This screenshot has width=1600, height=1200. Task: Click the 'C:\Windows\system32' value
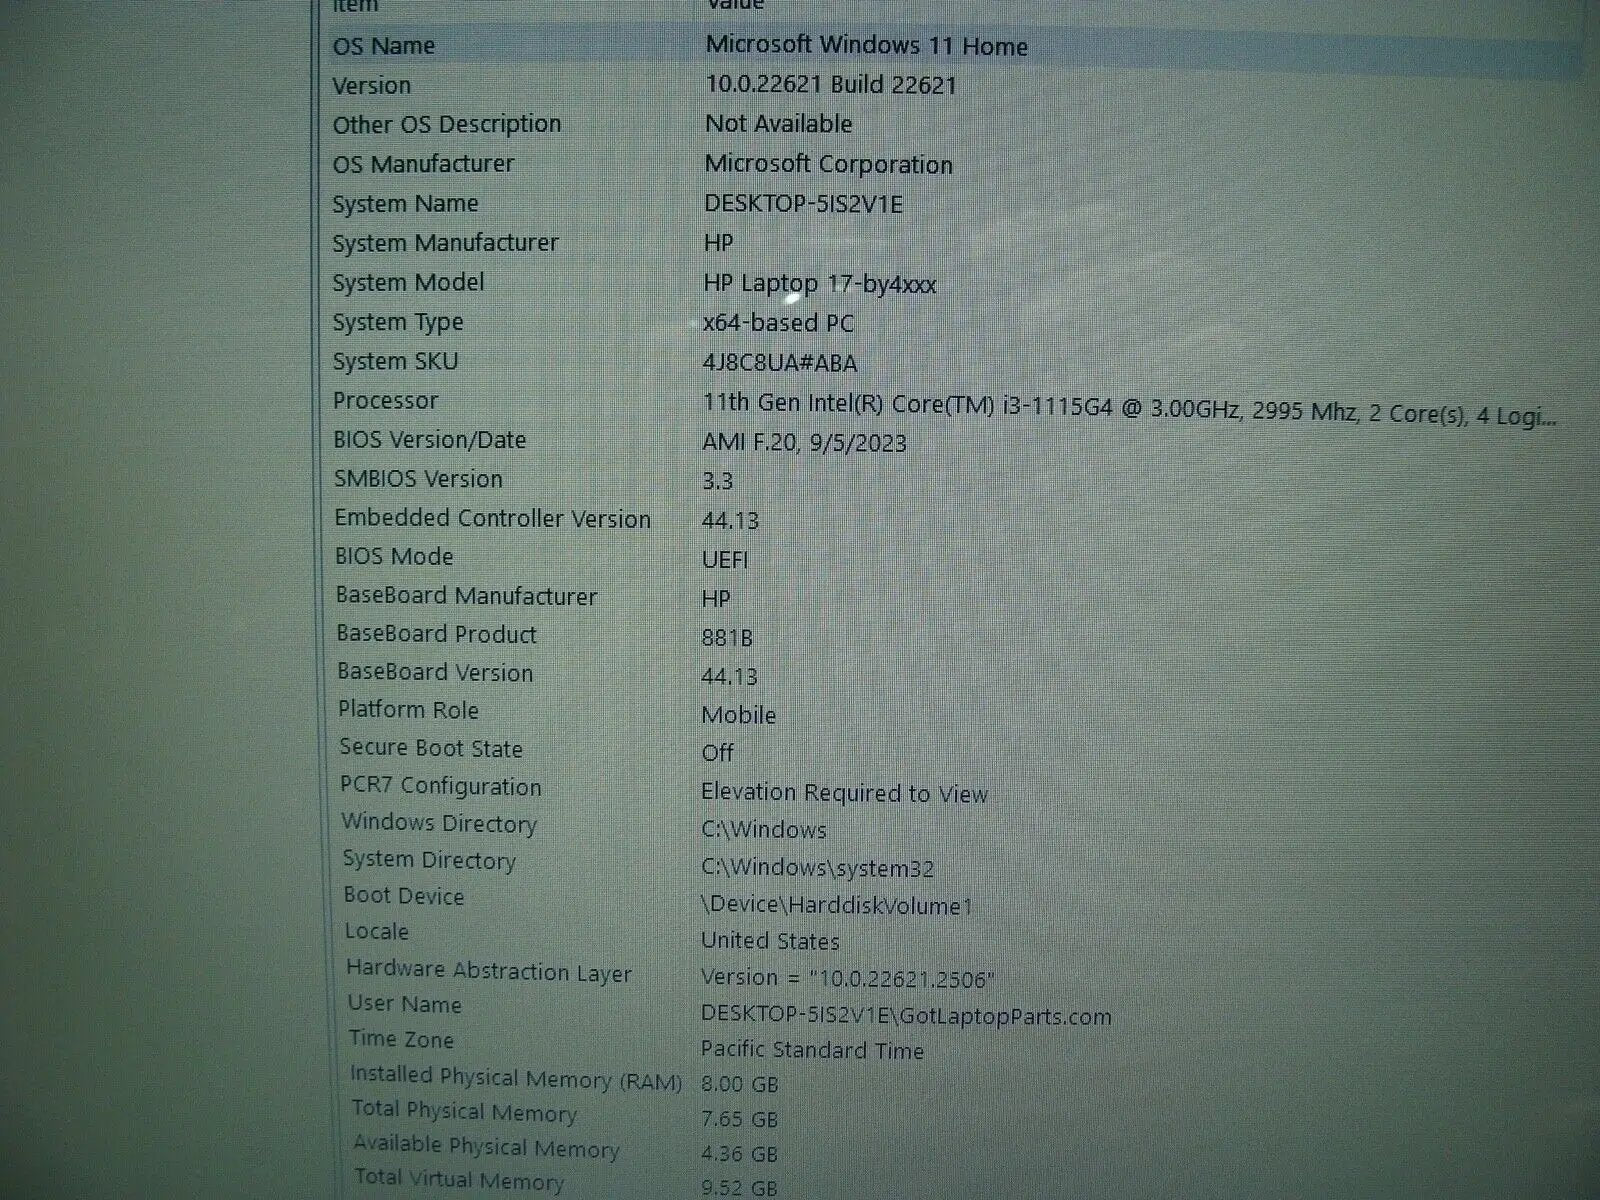click(x=818, y=868)
